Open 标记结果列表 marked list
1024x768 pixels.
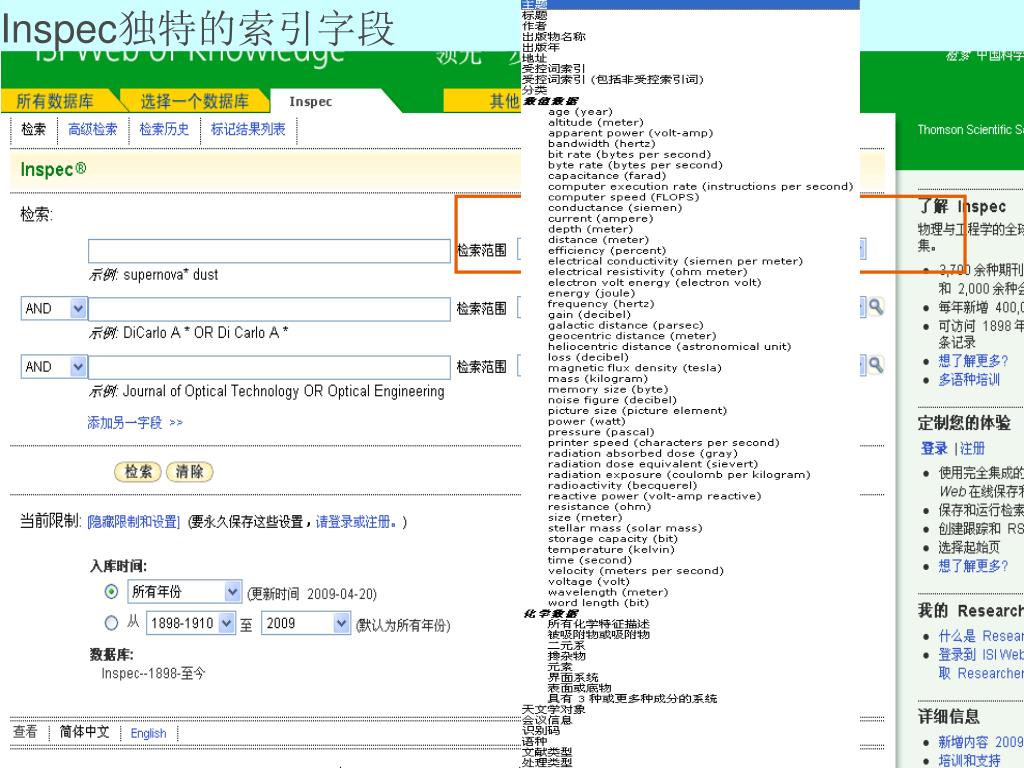(x=248, y=129)
